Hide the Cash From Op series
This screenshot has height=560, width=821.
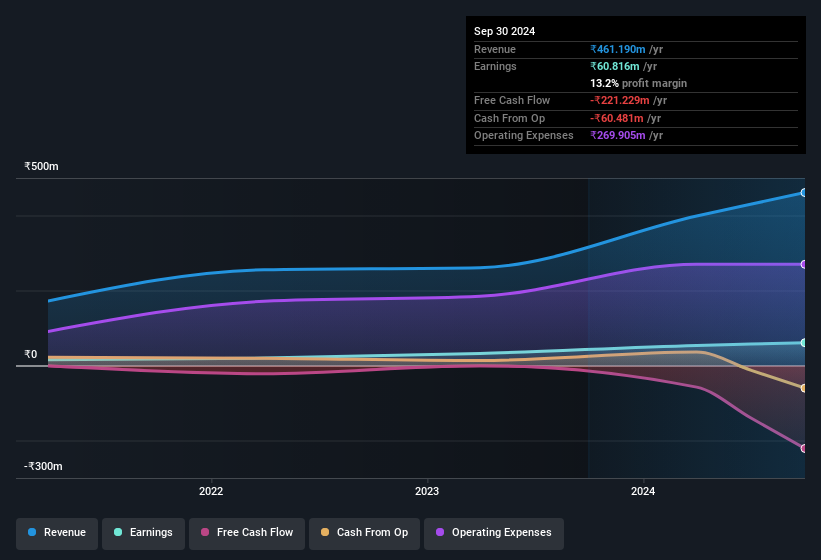(364, 533)
